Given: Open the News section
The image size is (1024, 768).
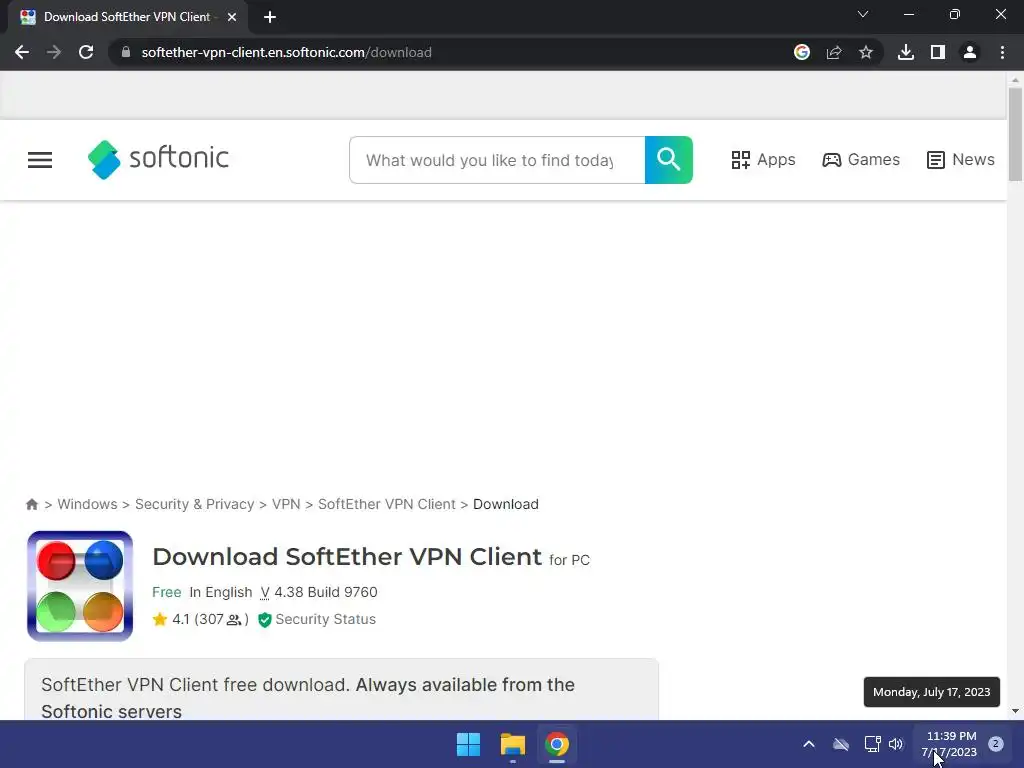Looking at the screenshot, I should coord(961,160).
